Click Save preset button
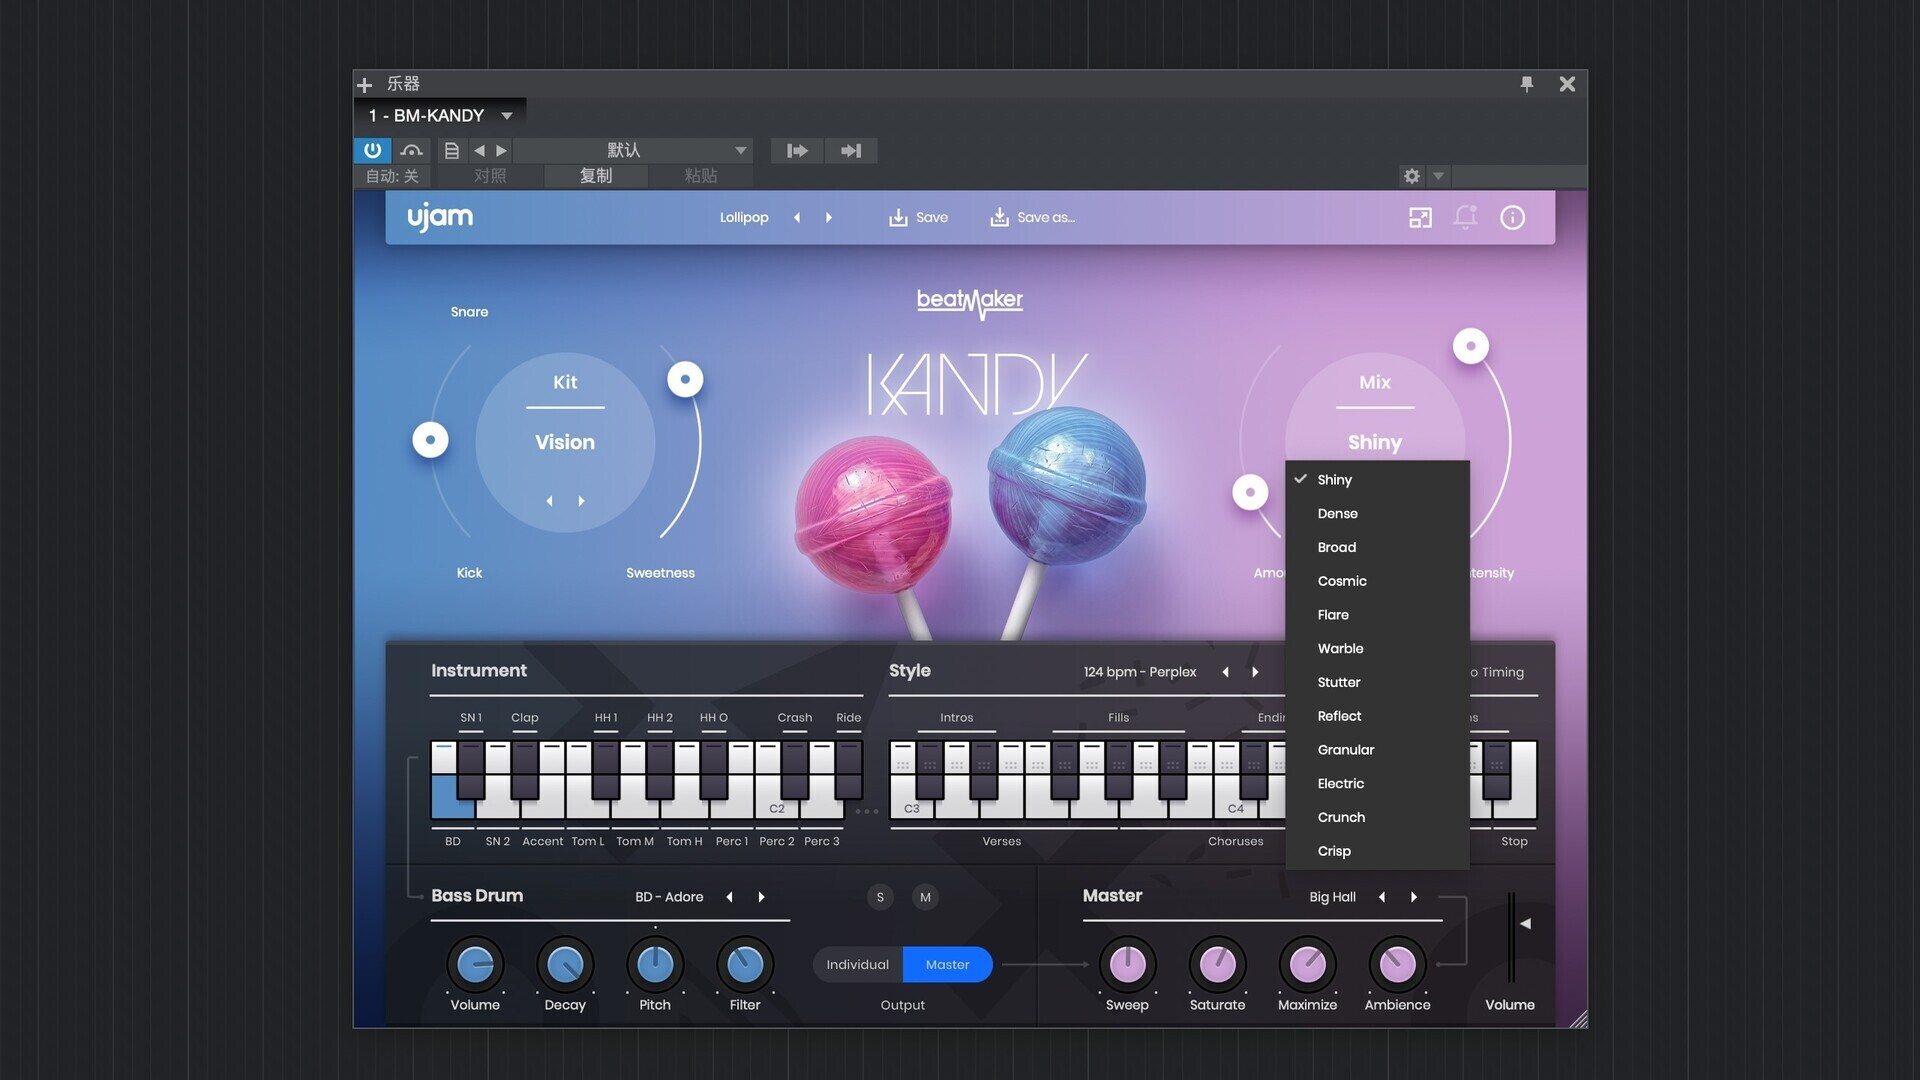This screenshot has width=1920, height=1080. coord(918,217)
